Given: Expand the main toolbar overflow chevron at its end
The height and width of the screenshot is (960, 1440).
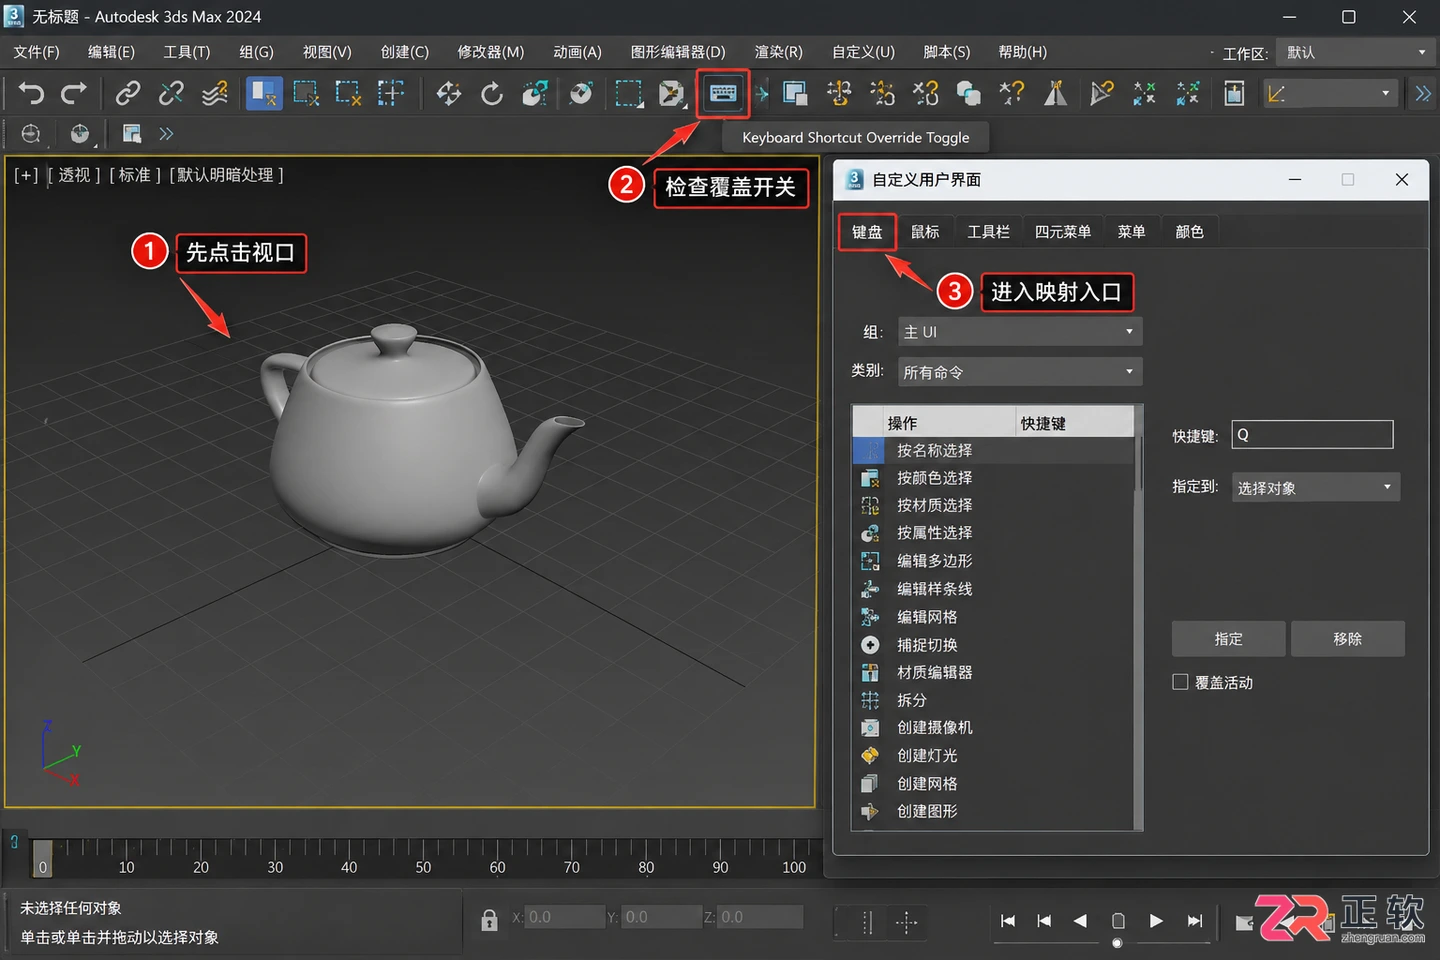Looking at the screenshot, I should tap(1423, 94).
